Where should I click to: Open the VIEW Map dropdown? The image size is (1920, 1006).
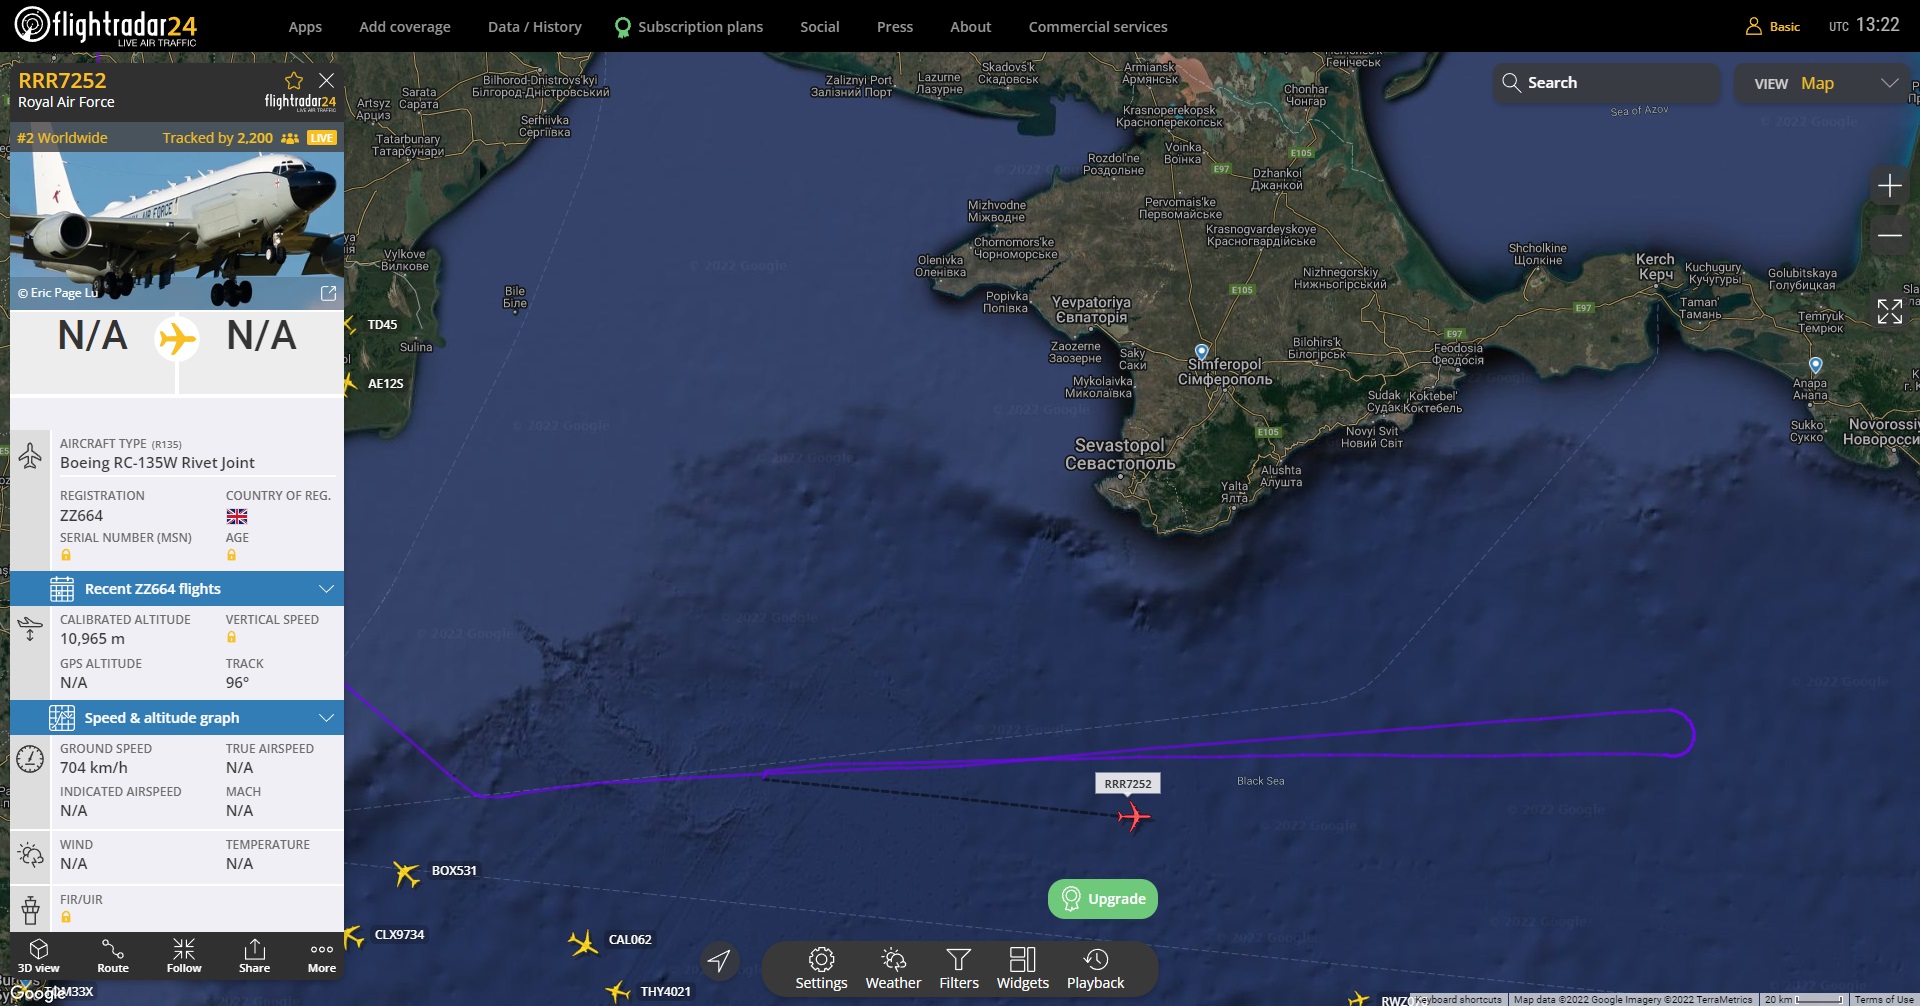click(x=1826, y=83)
